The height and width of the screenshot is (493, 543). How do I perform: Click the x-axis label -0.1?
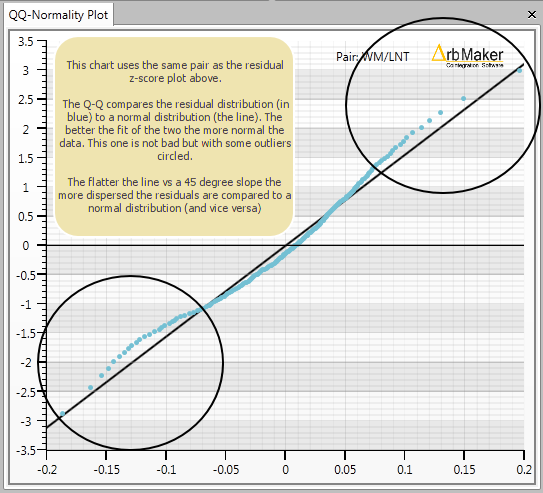166,469
